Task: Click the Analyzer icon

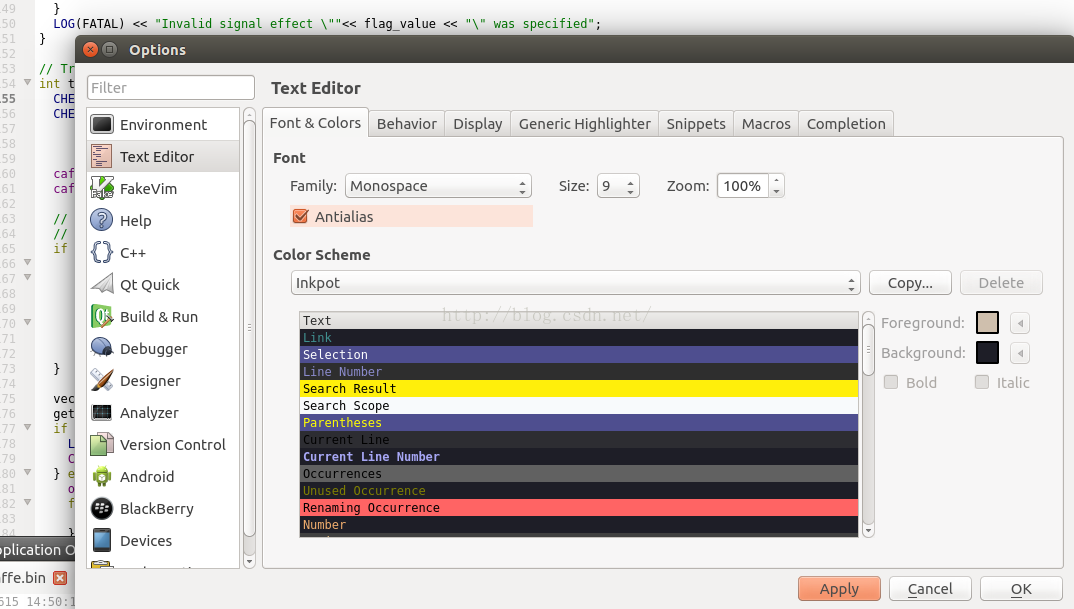Action: (101, 412)
